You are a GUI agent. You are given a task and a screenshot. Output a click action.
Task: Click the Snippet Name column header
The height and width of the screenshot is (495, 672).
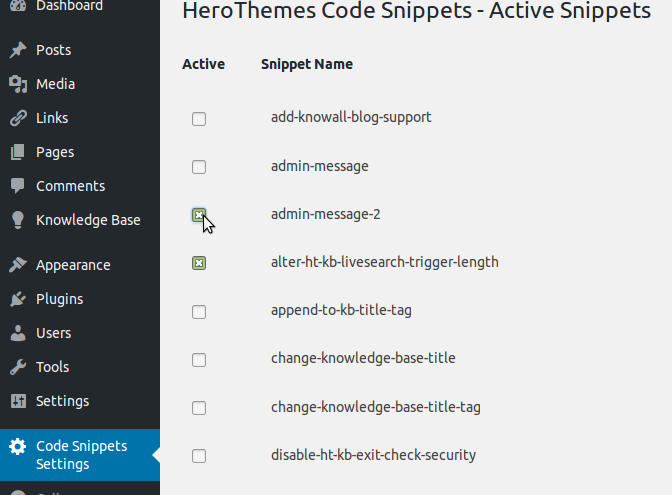(307, 64)
